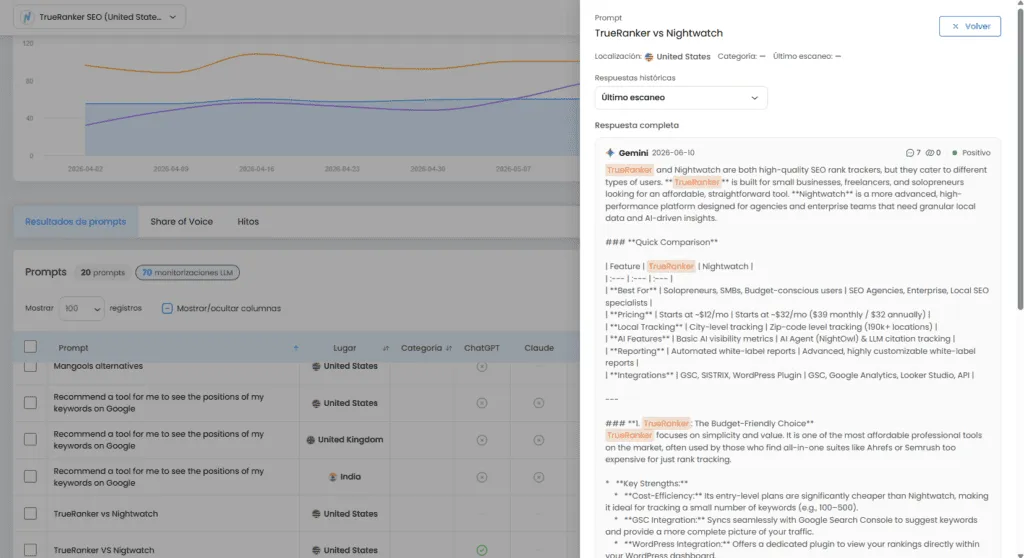The height and width of the screenshot is (558, 1024).
Task: Click the prompt text TrueRanker VS Nigtwatch
Action: point(104,550)
